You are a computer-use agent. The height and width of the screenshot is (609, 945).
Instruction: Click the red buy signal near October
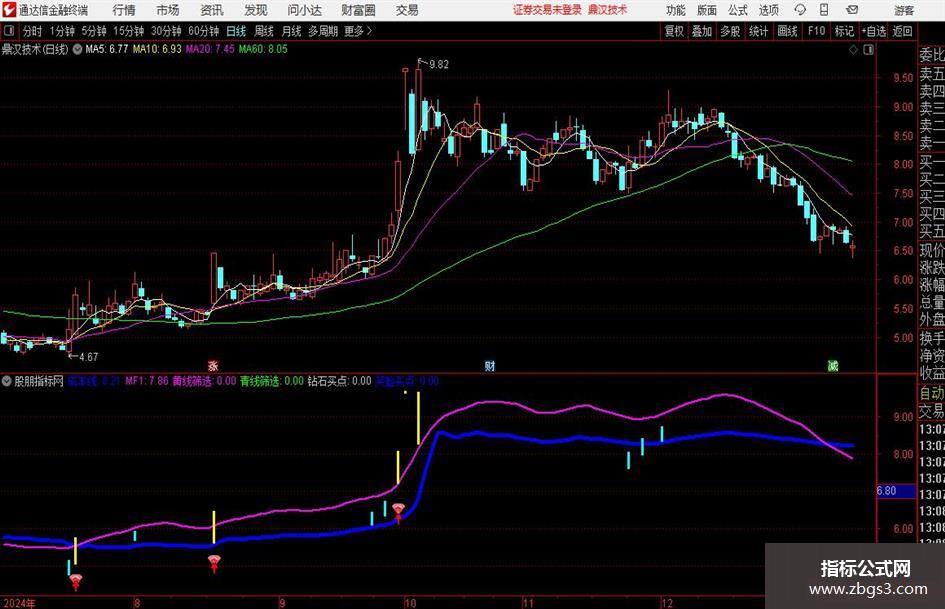pyautogui.click(x=398, y=513)
